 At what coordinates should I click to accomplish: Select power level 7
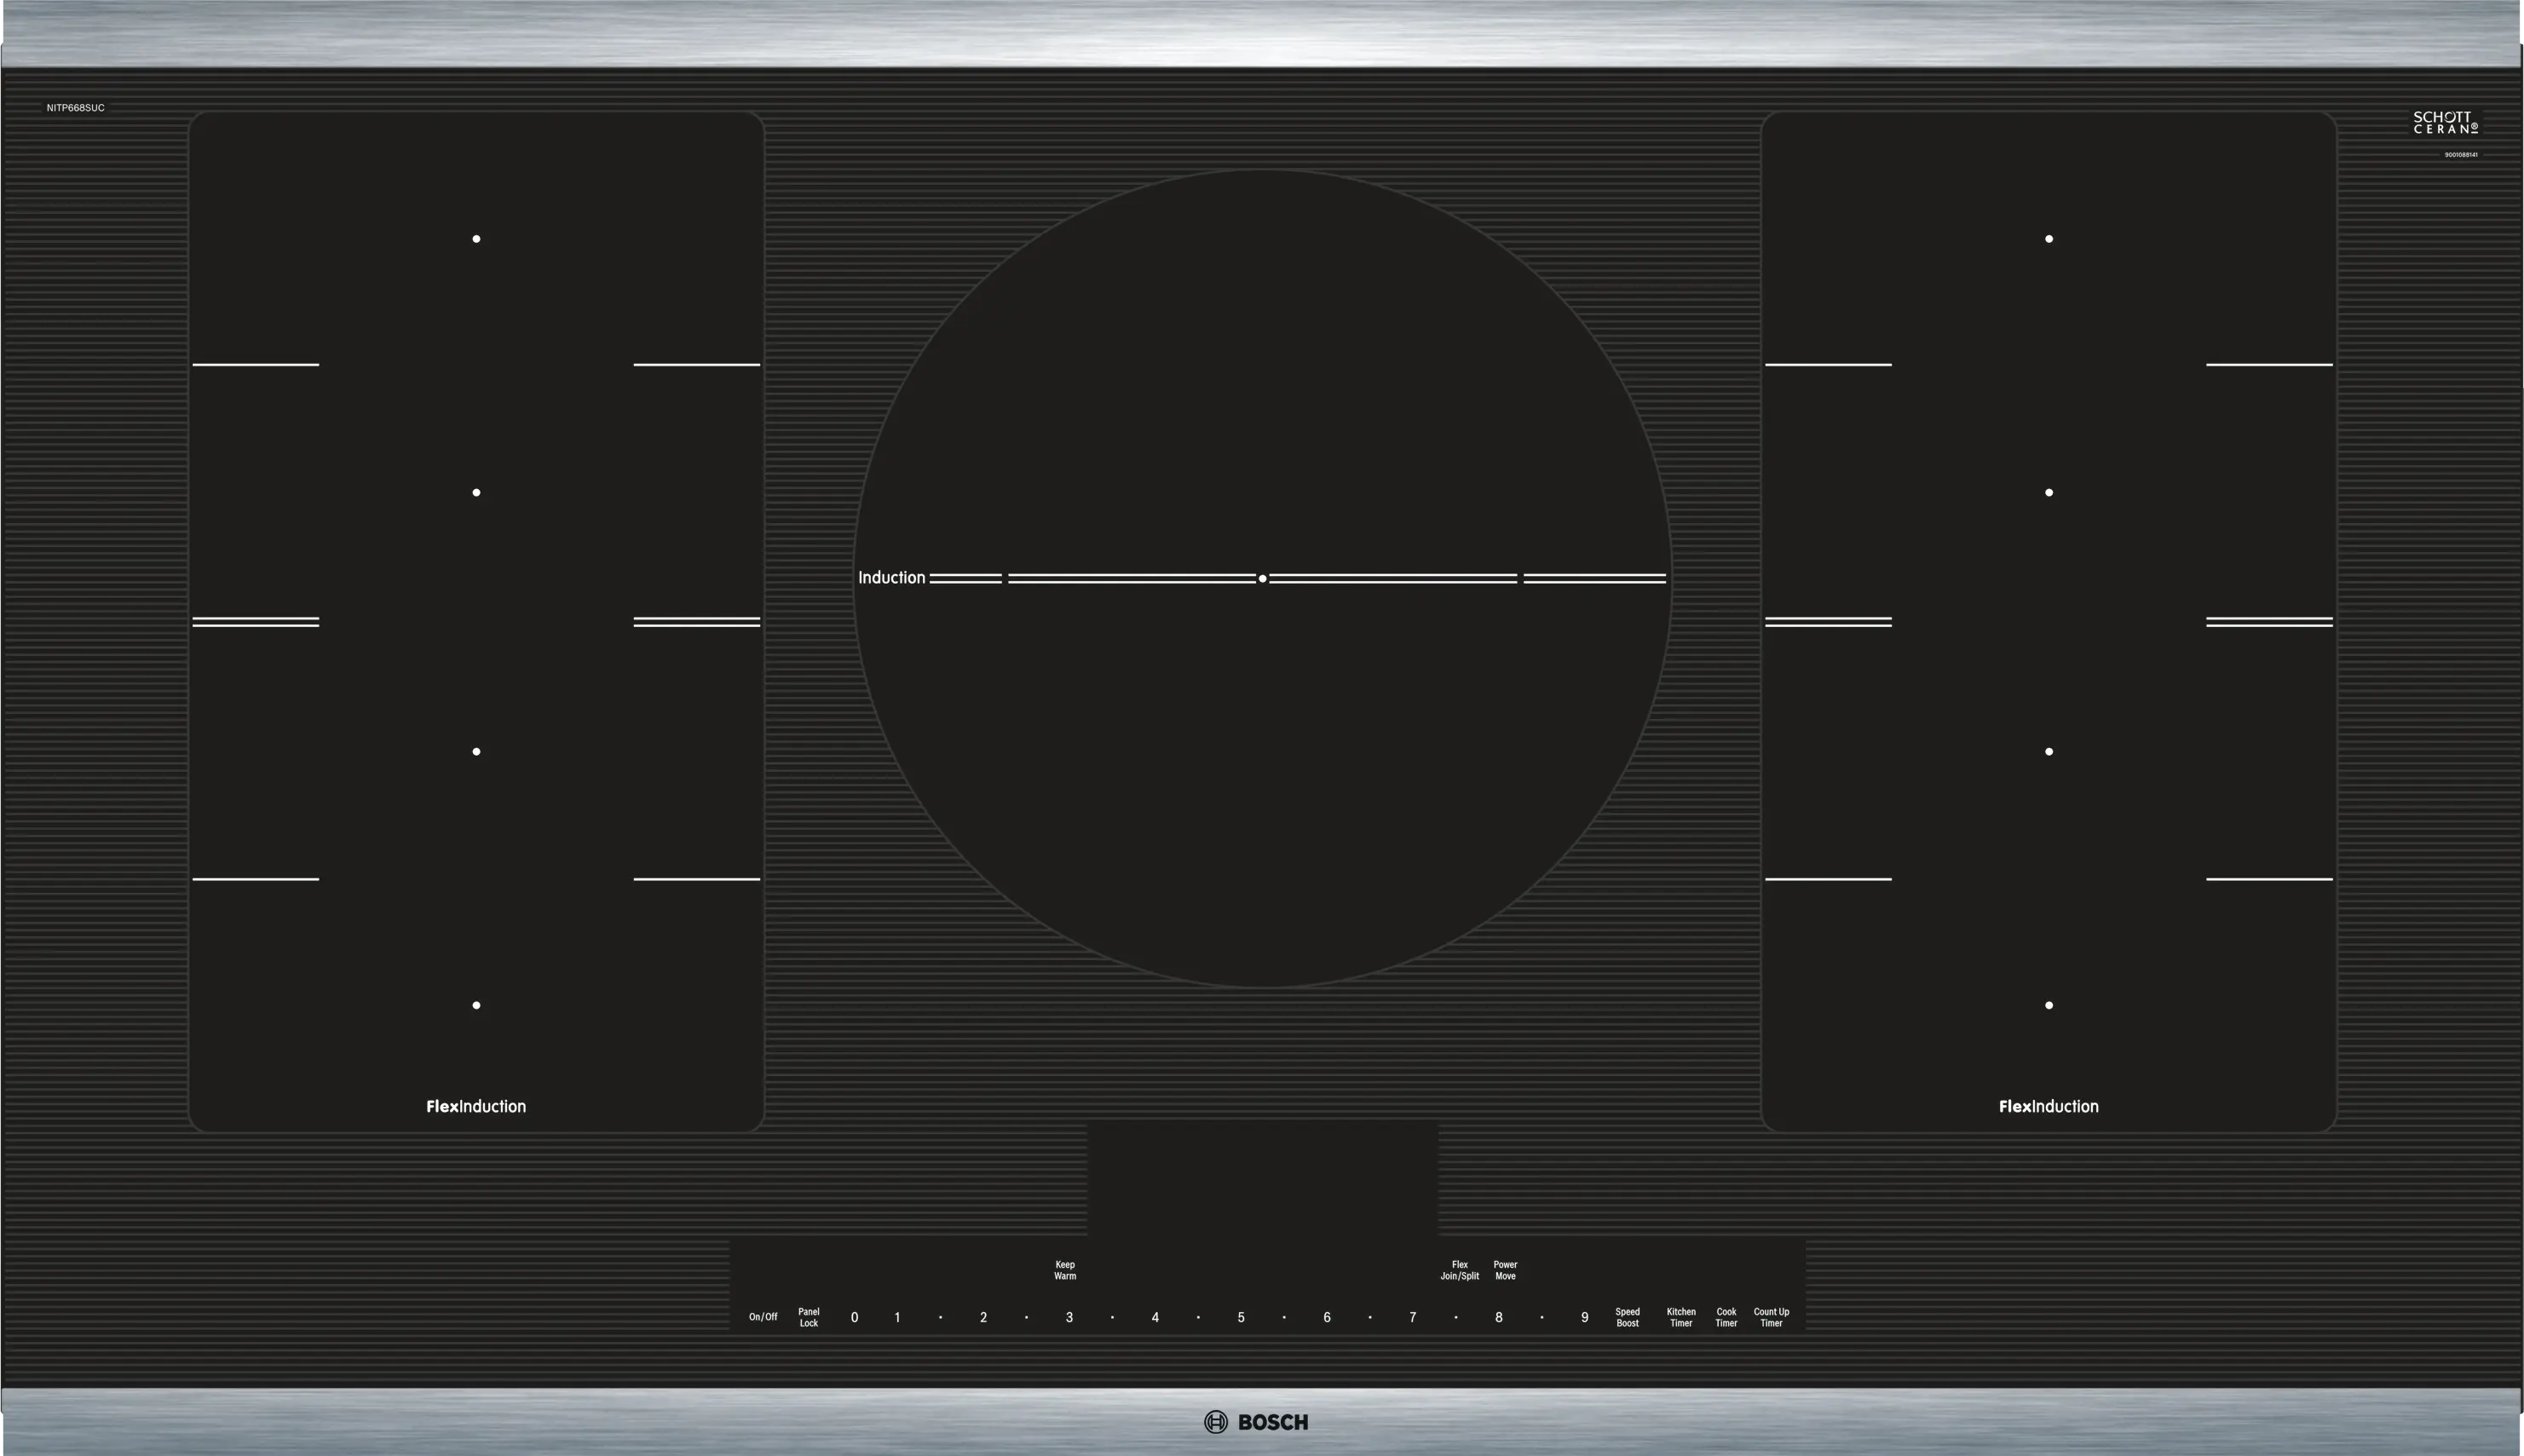coord(1412,1317)
